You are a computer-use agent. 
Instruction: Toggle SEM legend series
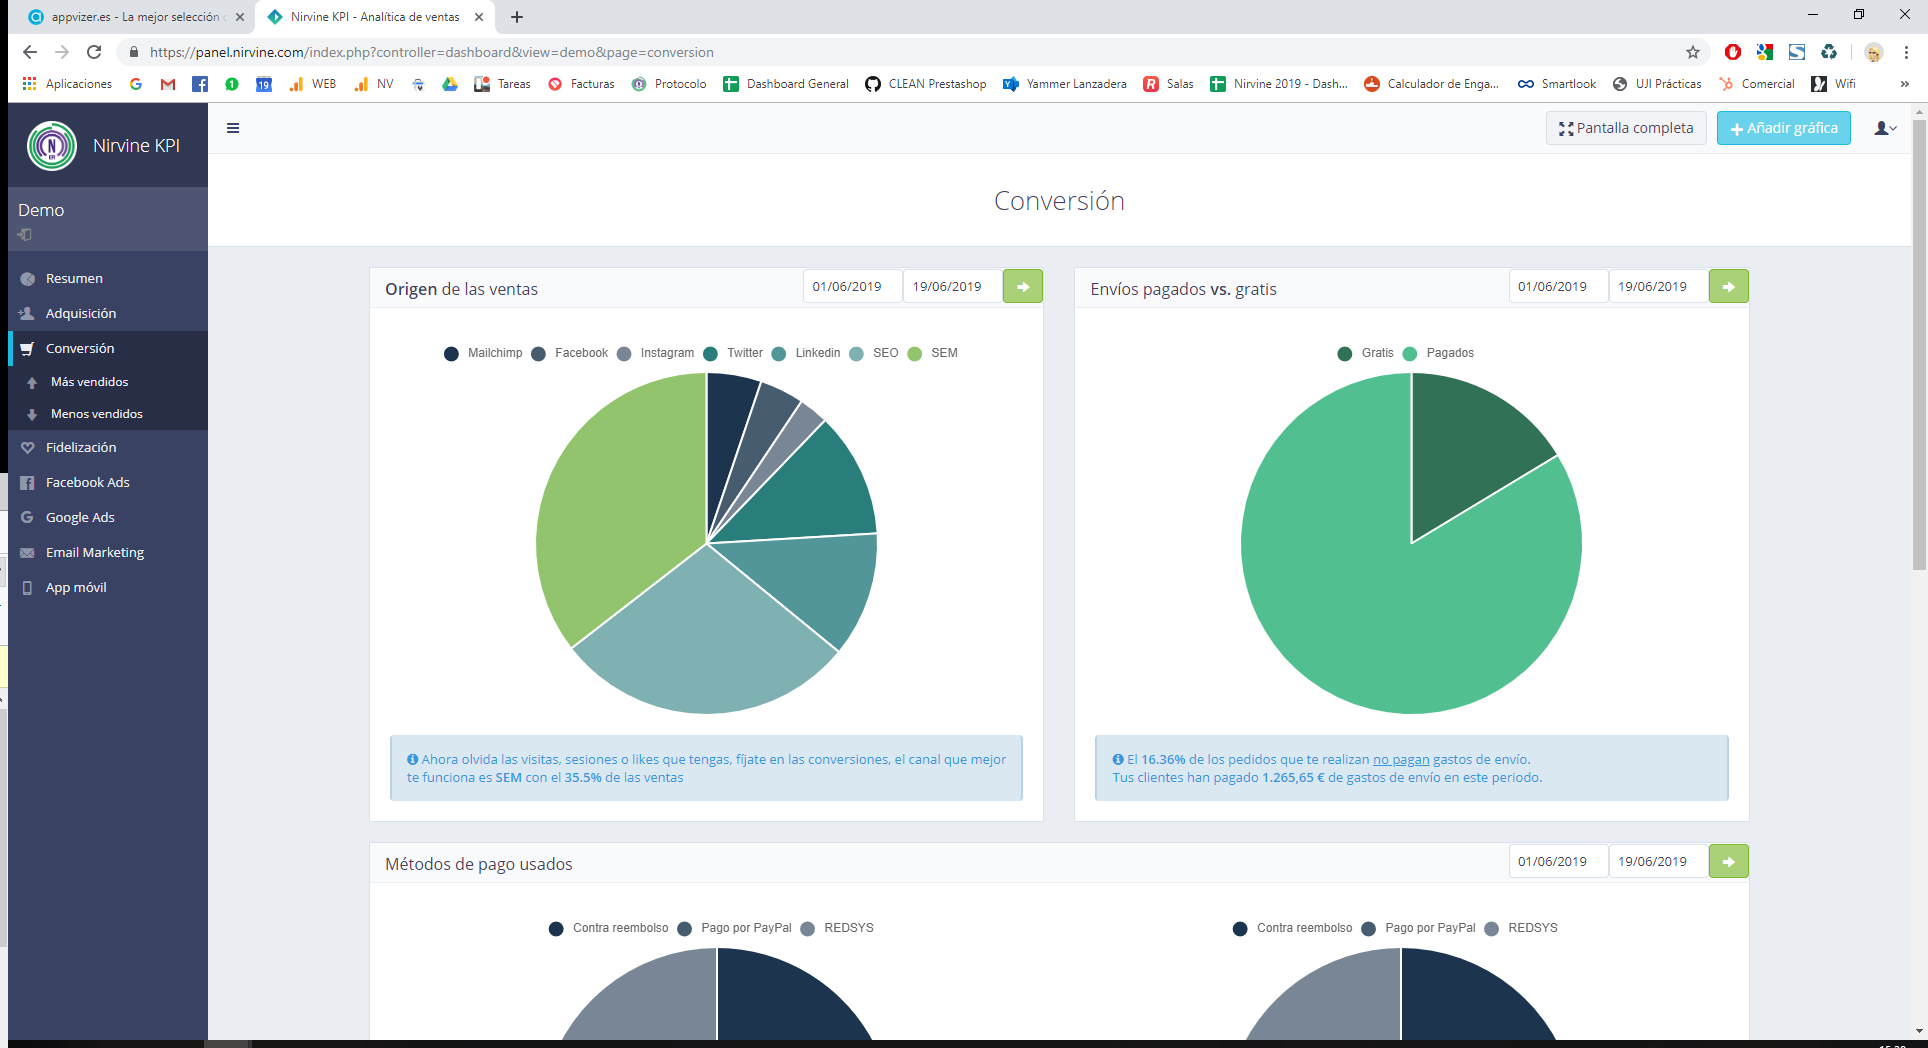click(x=933, y=353)
